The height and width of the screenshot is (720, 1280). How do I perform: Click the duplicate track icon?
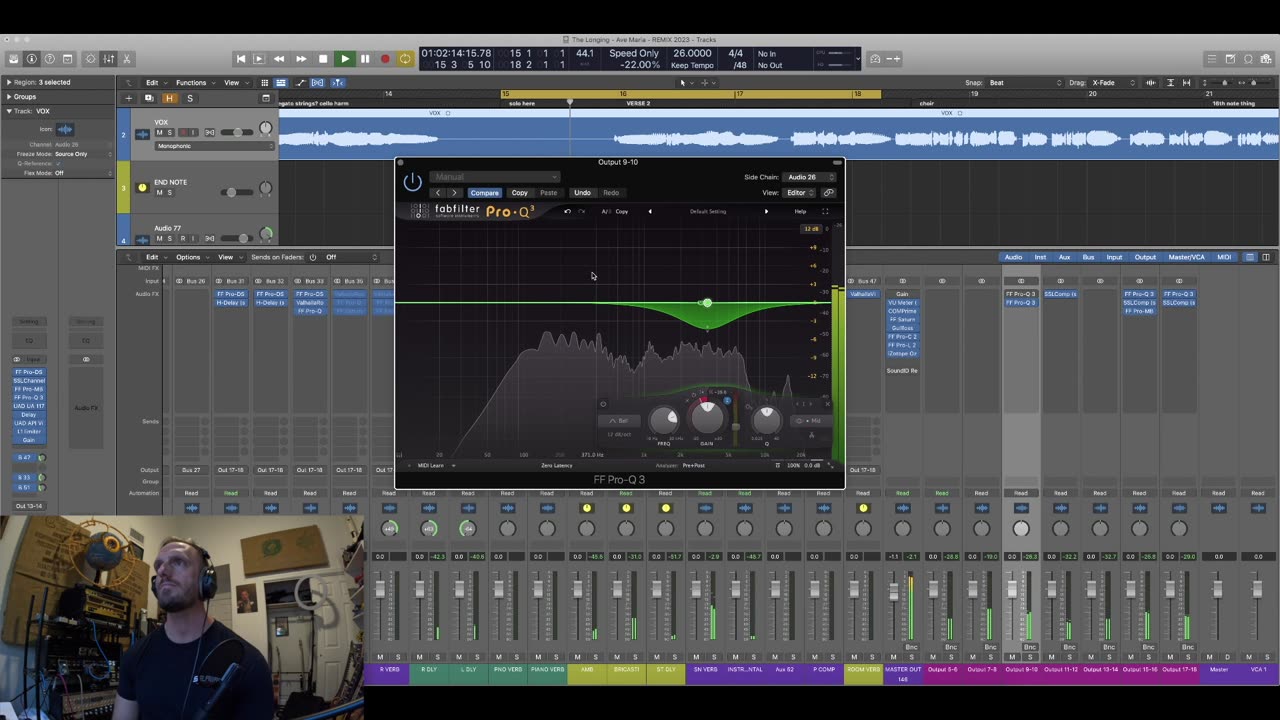click(149, 98)
